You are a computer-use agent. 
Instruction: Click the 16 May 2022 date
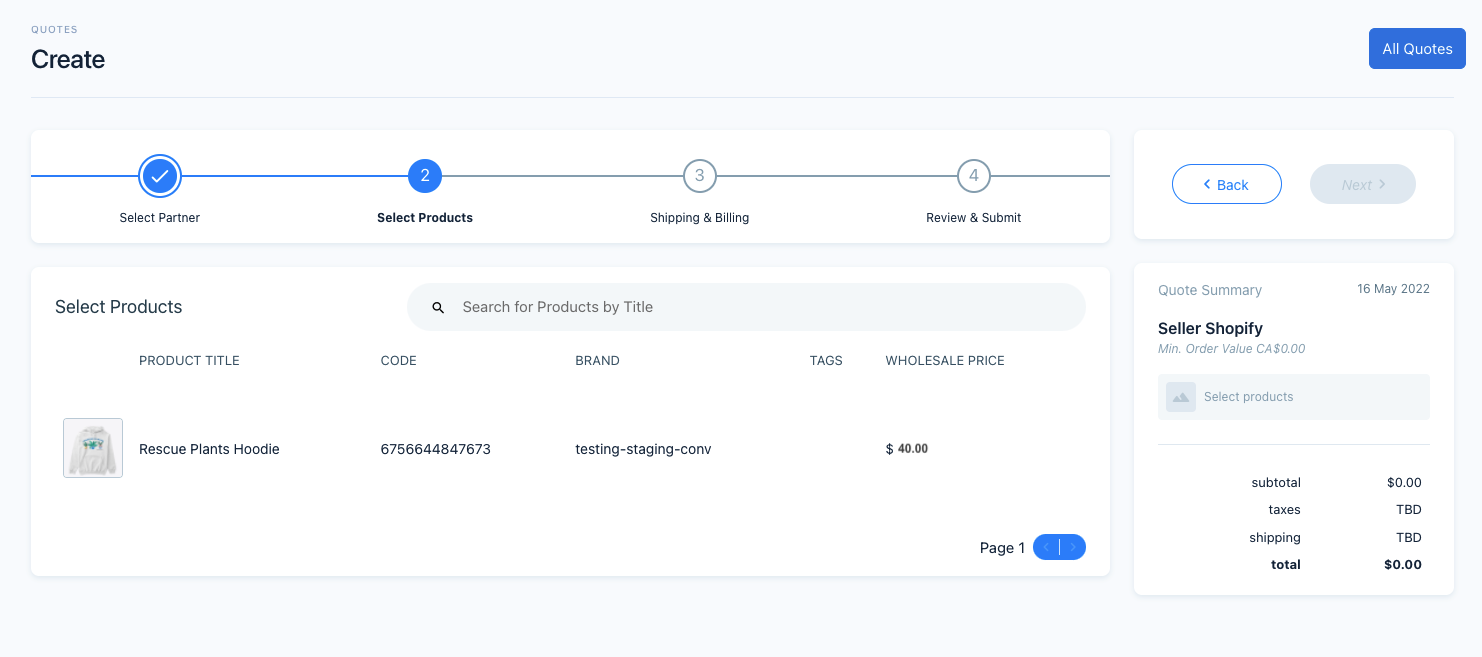[1393, 289]
